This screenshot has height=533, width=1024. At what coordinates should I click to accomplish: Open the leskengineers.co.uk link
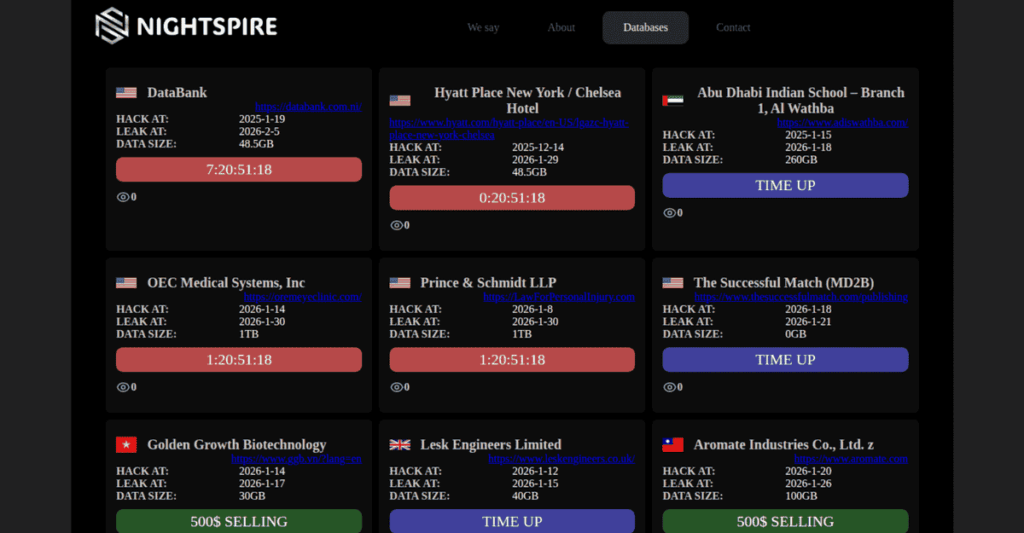click(x=562, y=459)
